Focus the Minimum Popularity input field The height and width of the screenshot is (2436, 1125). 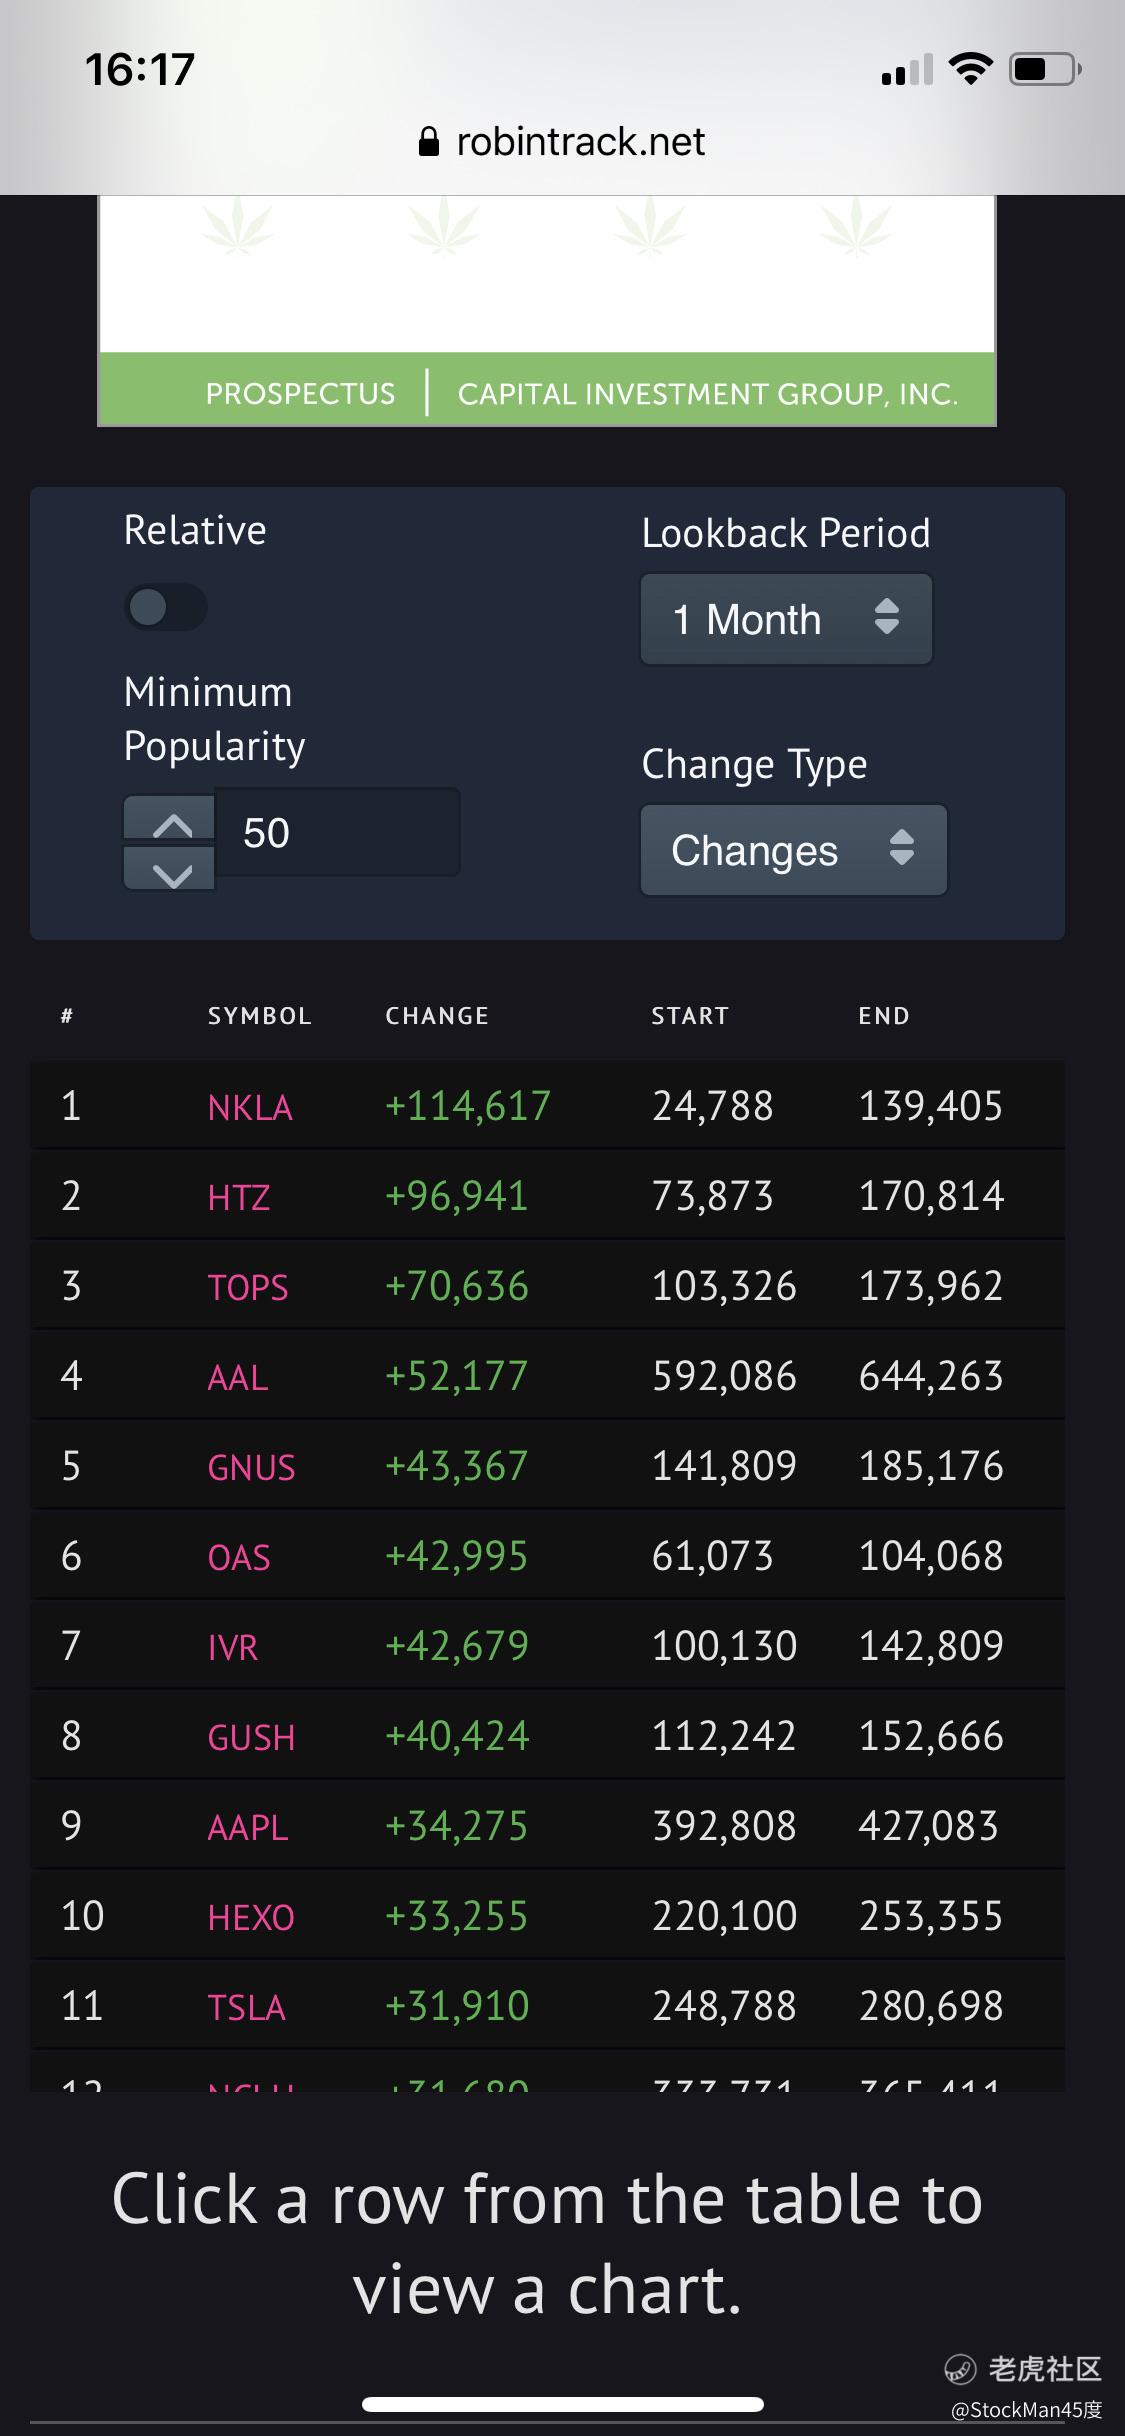click(338, 833)
